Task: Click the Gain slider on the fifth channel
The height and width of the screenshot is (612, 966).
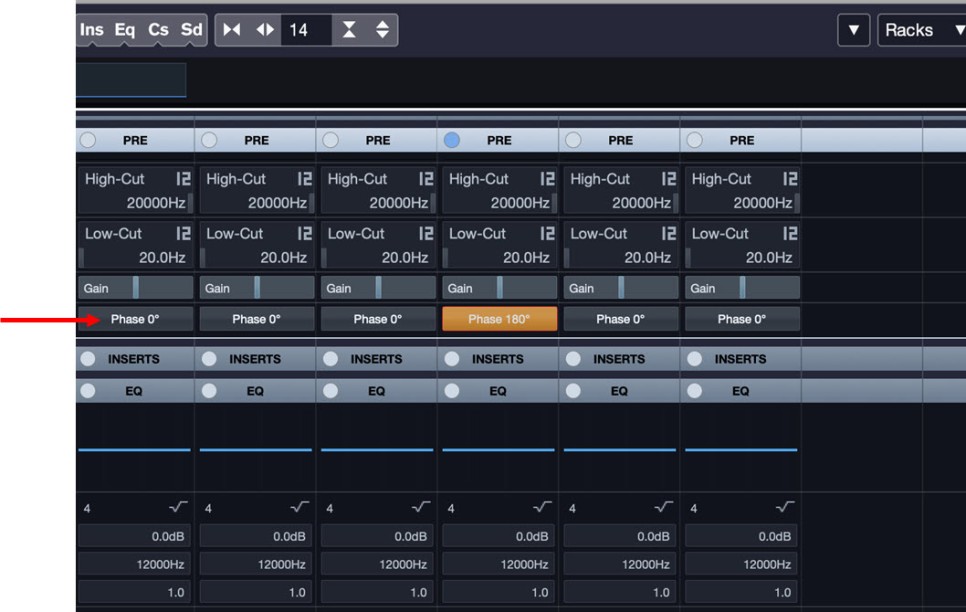Action: [620, 288]
